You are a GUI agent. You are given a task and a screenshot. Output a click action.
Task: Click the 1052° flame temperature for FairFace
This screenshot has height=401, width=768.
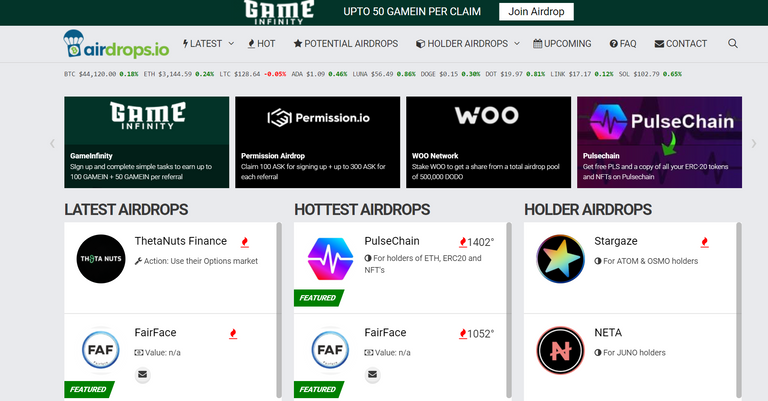point(477,333)
